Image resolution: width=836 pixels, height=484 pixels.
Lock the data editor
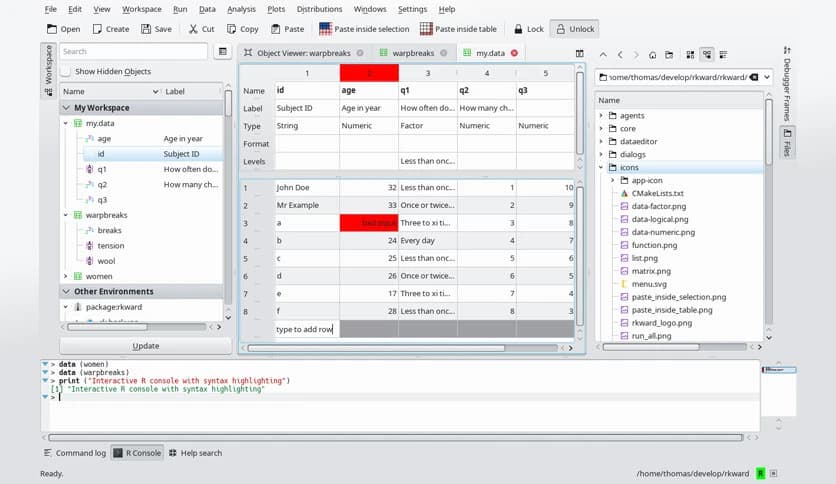tap(528, 29)
